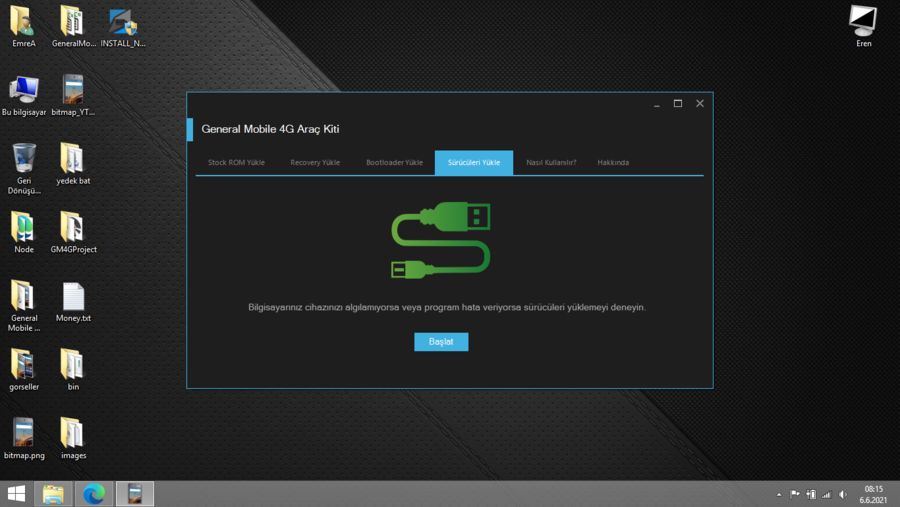This screenshot has height=507, width=900.
Task: Select the EmreA folder on desktop
Action: pyautogui.click(x=24, y=26)
